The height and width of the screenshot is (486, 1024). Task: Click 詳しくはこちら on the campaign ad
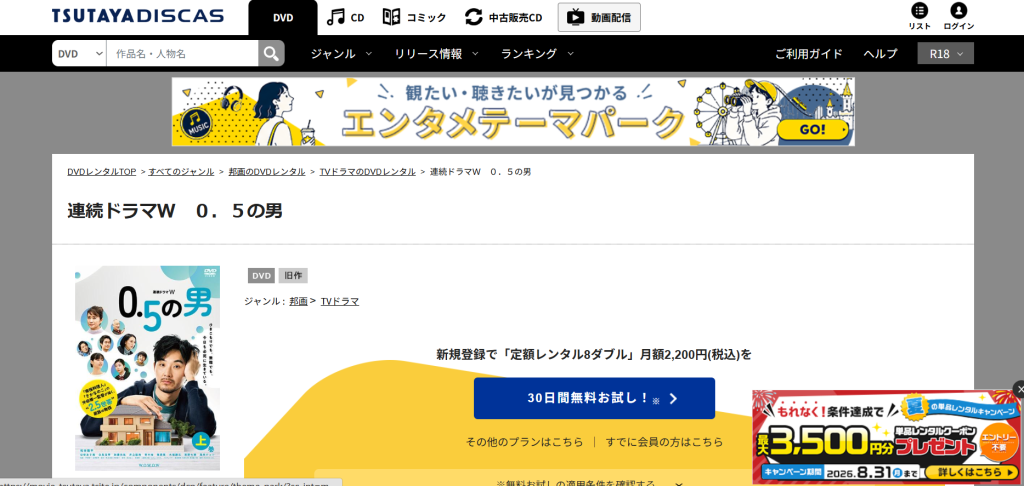(972, 471)
